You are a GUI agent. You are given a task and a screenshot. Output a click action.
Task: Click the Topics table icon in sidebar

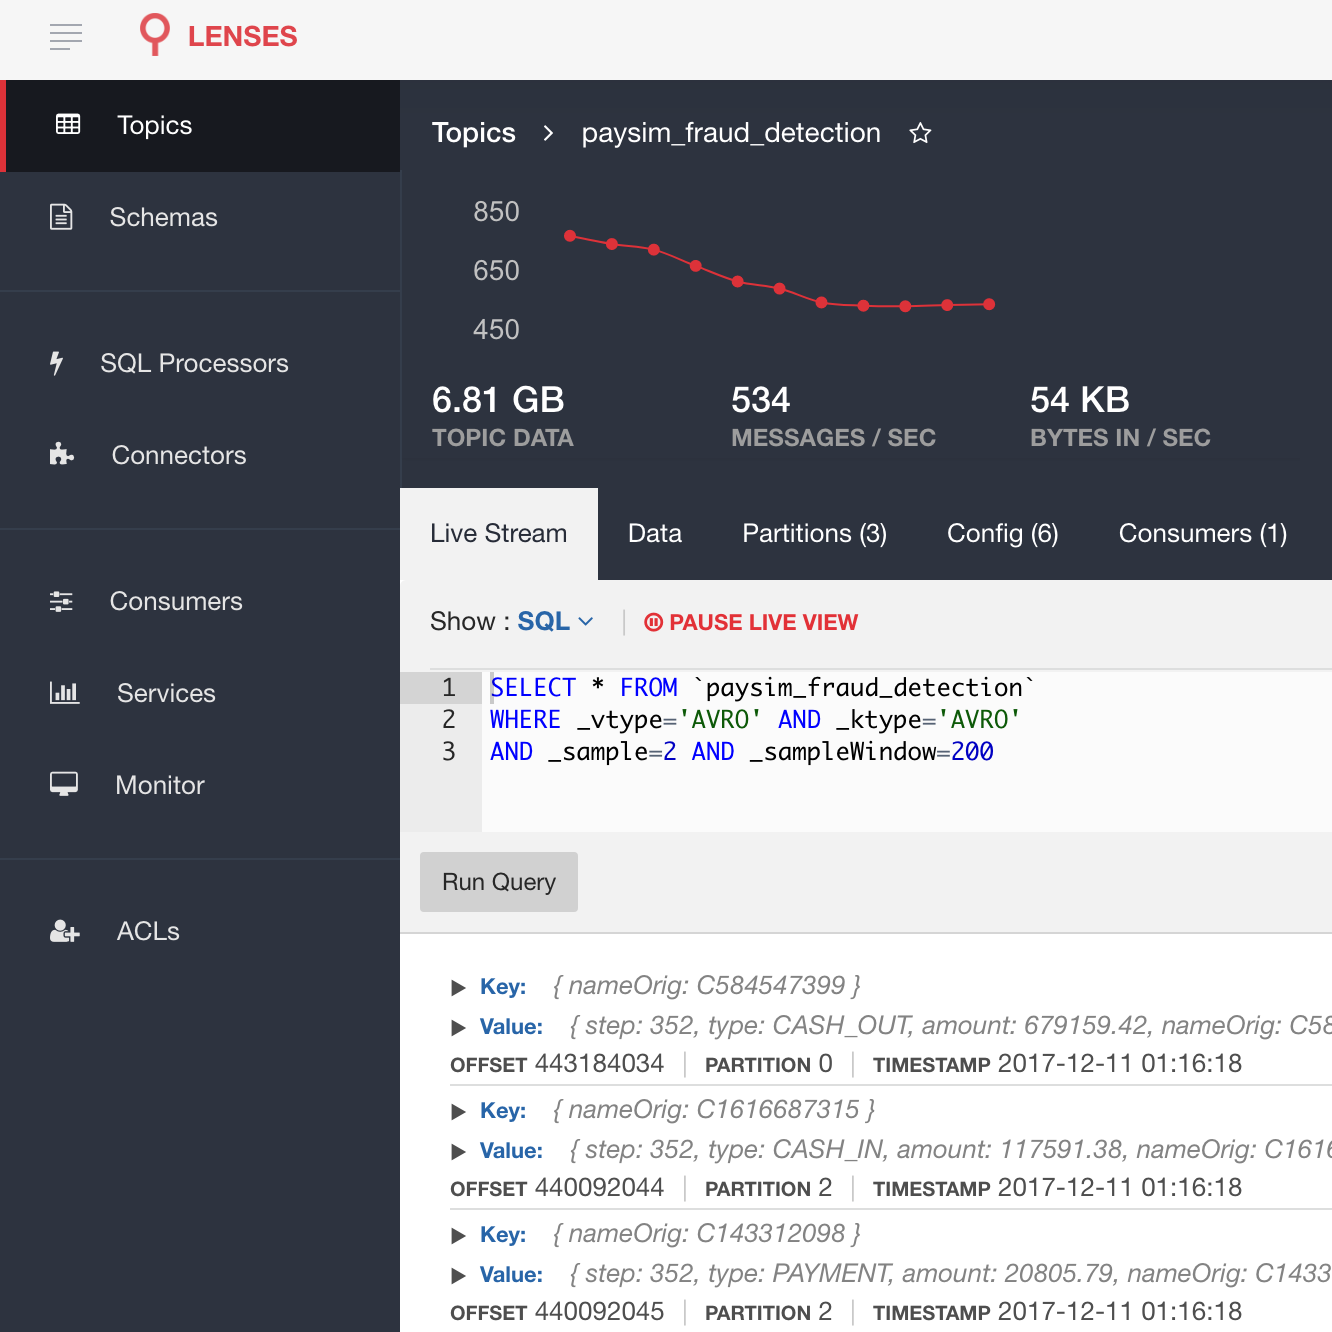coord(68,124)
